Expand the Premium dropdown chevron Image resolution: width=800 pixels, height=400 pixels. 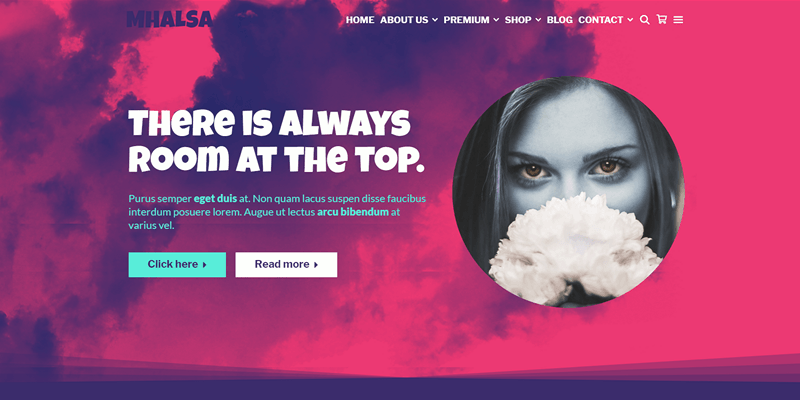click(x=496, y=20)
